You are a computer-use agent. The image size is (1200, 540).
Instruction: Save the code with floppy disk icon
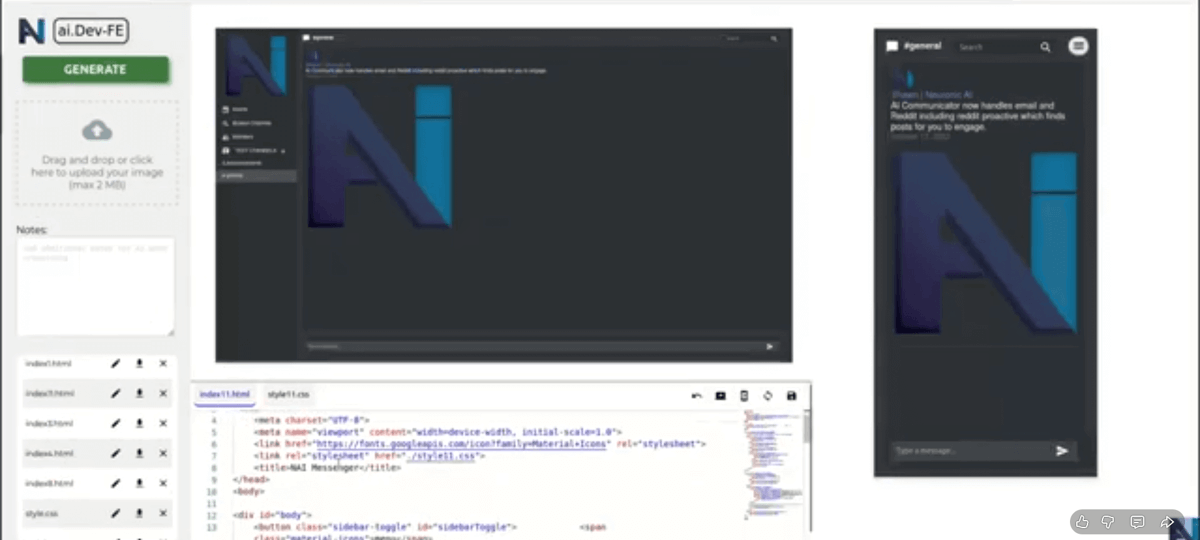[791, 396]
